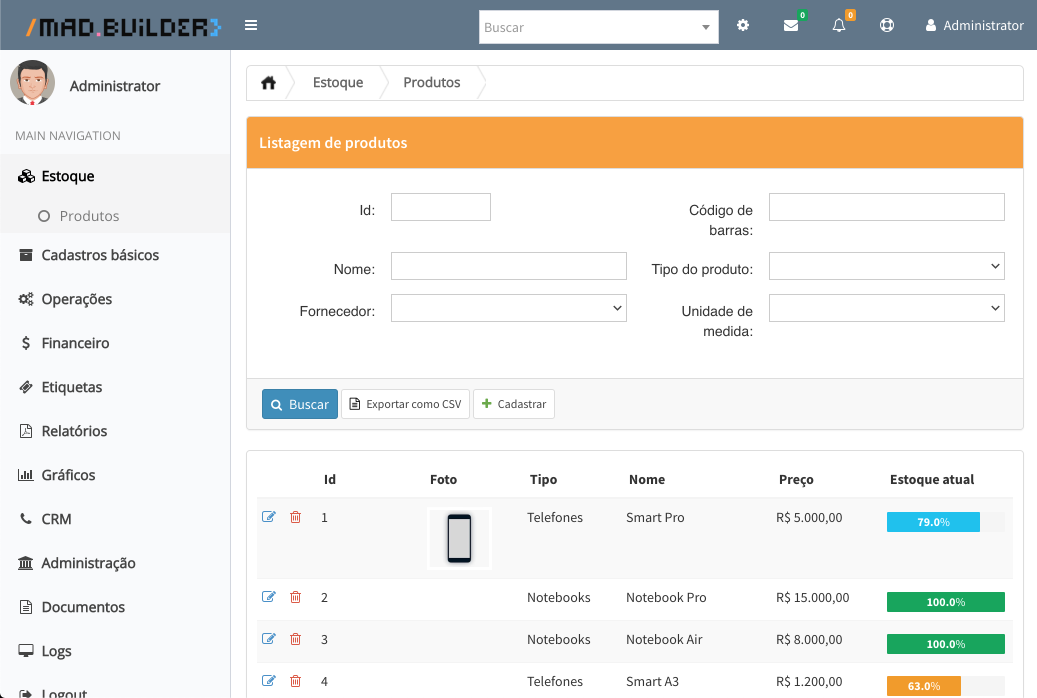Image resolution: width=1037 pixels, height=698 pixels.
Task: Click Produtos breadcrumb link
Action: tap(432, 83)
